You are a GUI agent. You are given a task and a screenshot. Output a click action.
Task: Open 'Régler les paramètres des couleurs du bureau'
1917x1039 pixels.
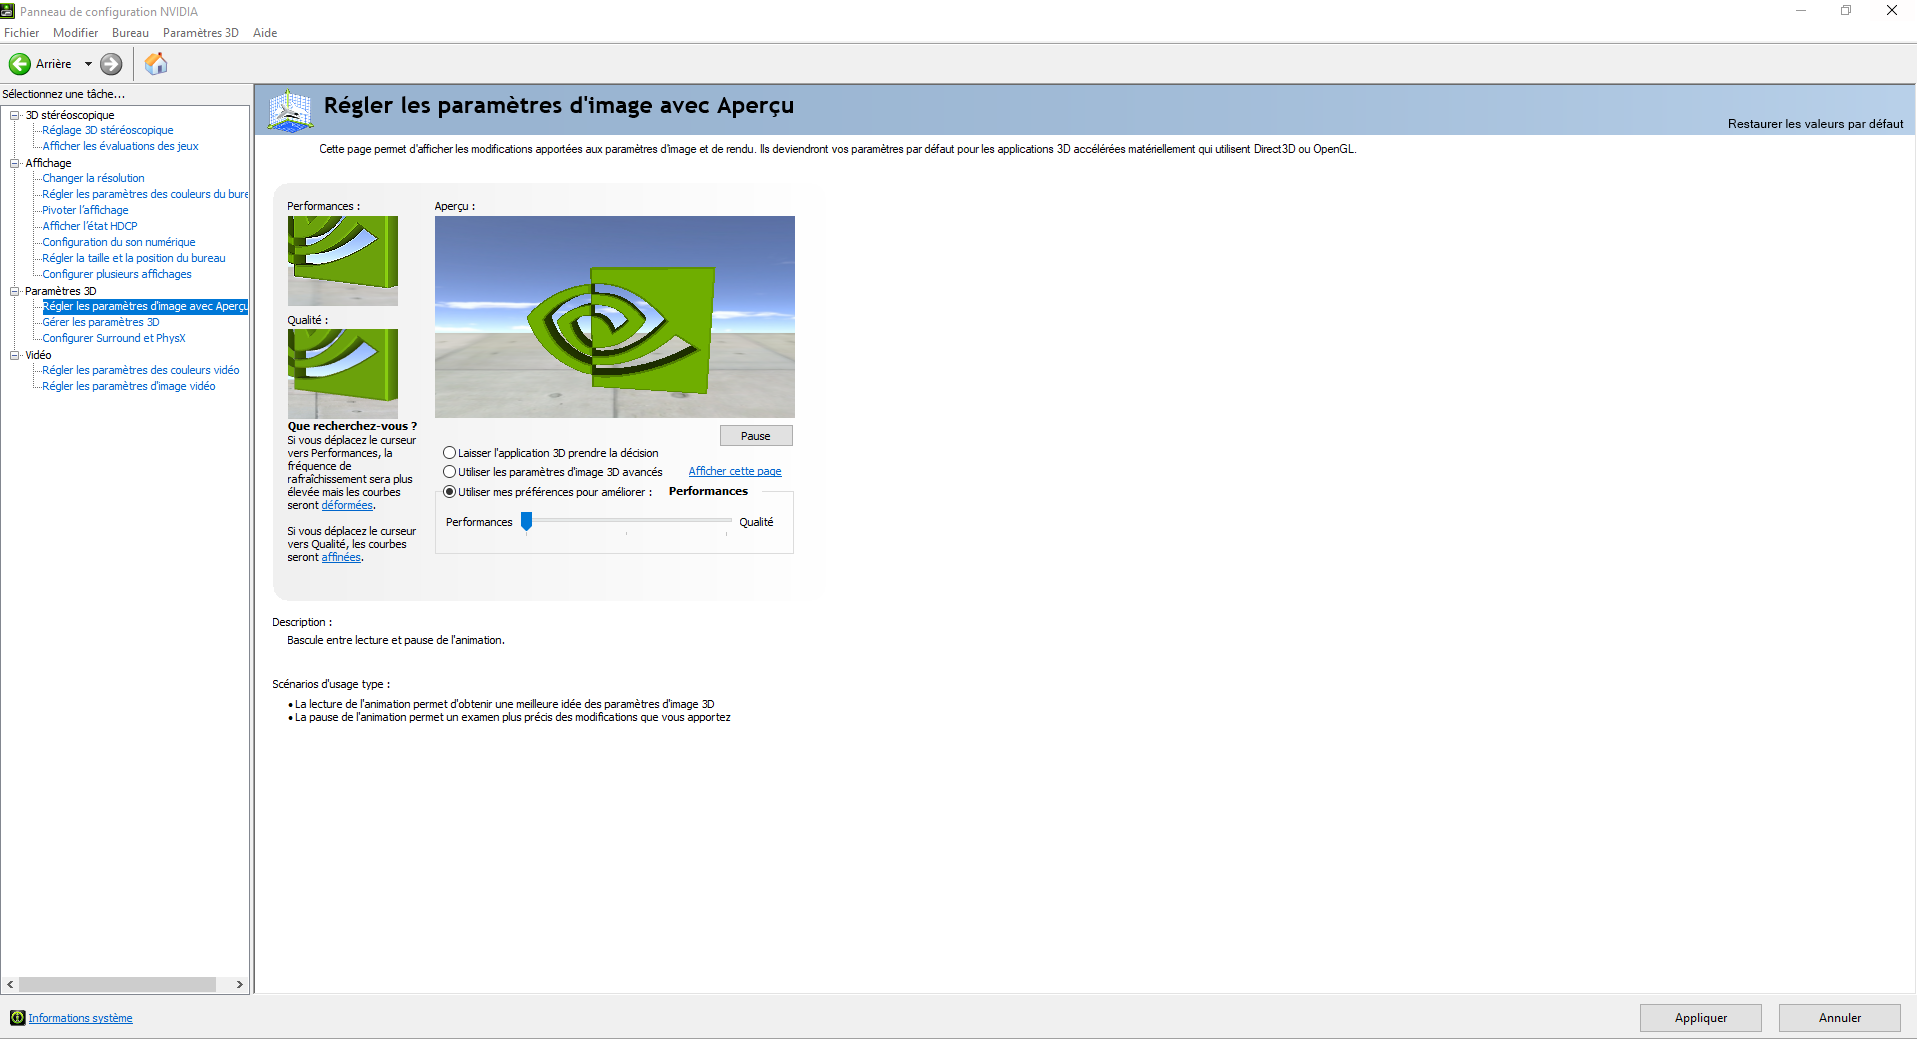145,194
